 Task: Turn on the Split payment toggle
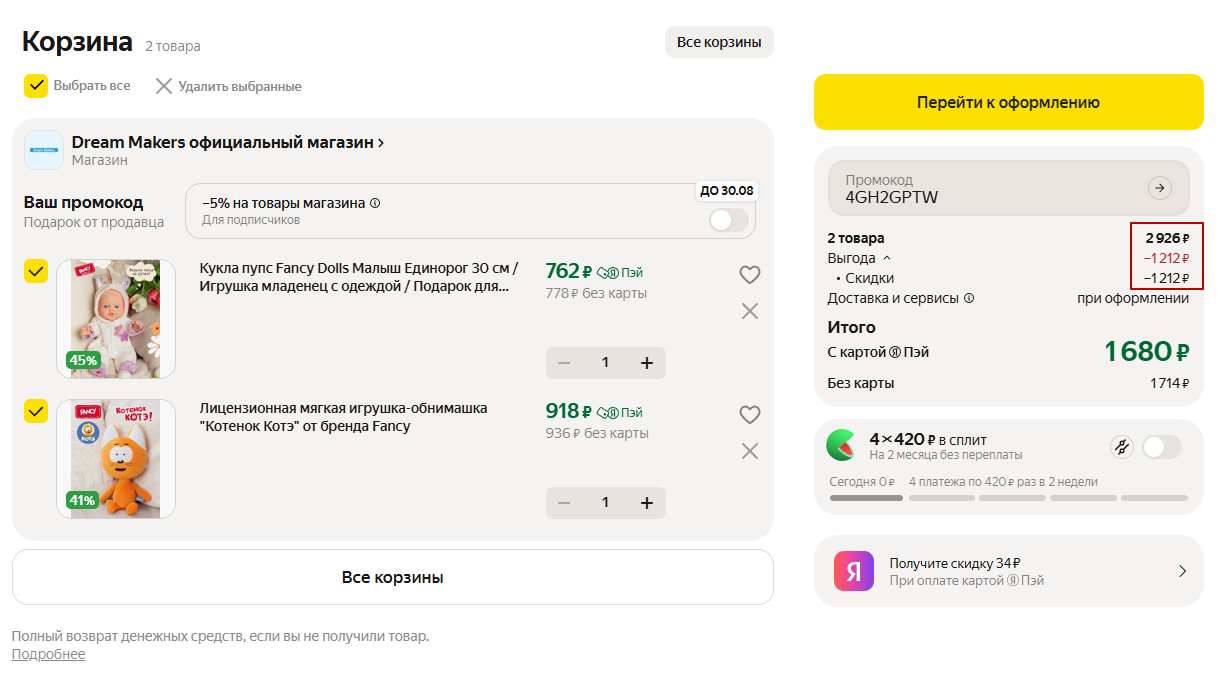[1161, 447]
